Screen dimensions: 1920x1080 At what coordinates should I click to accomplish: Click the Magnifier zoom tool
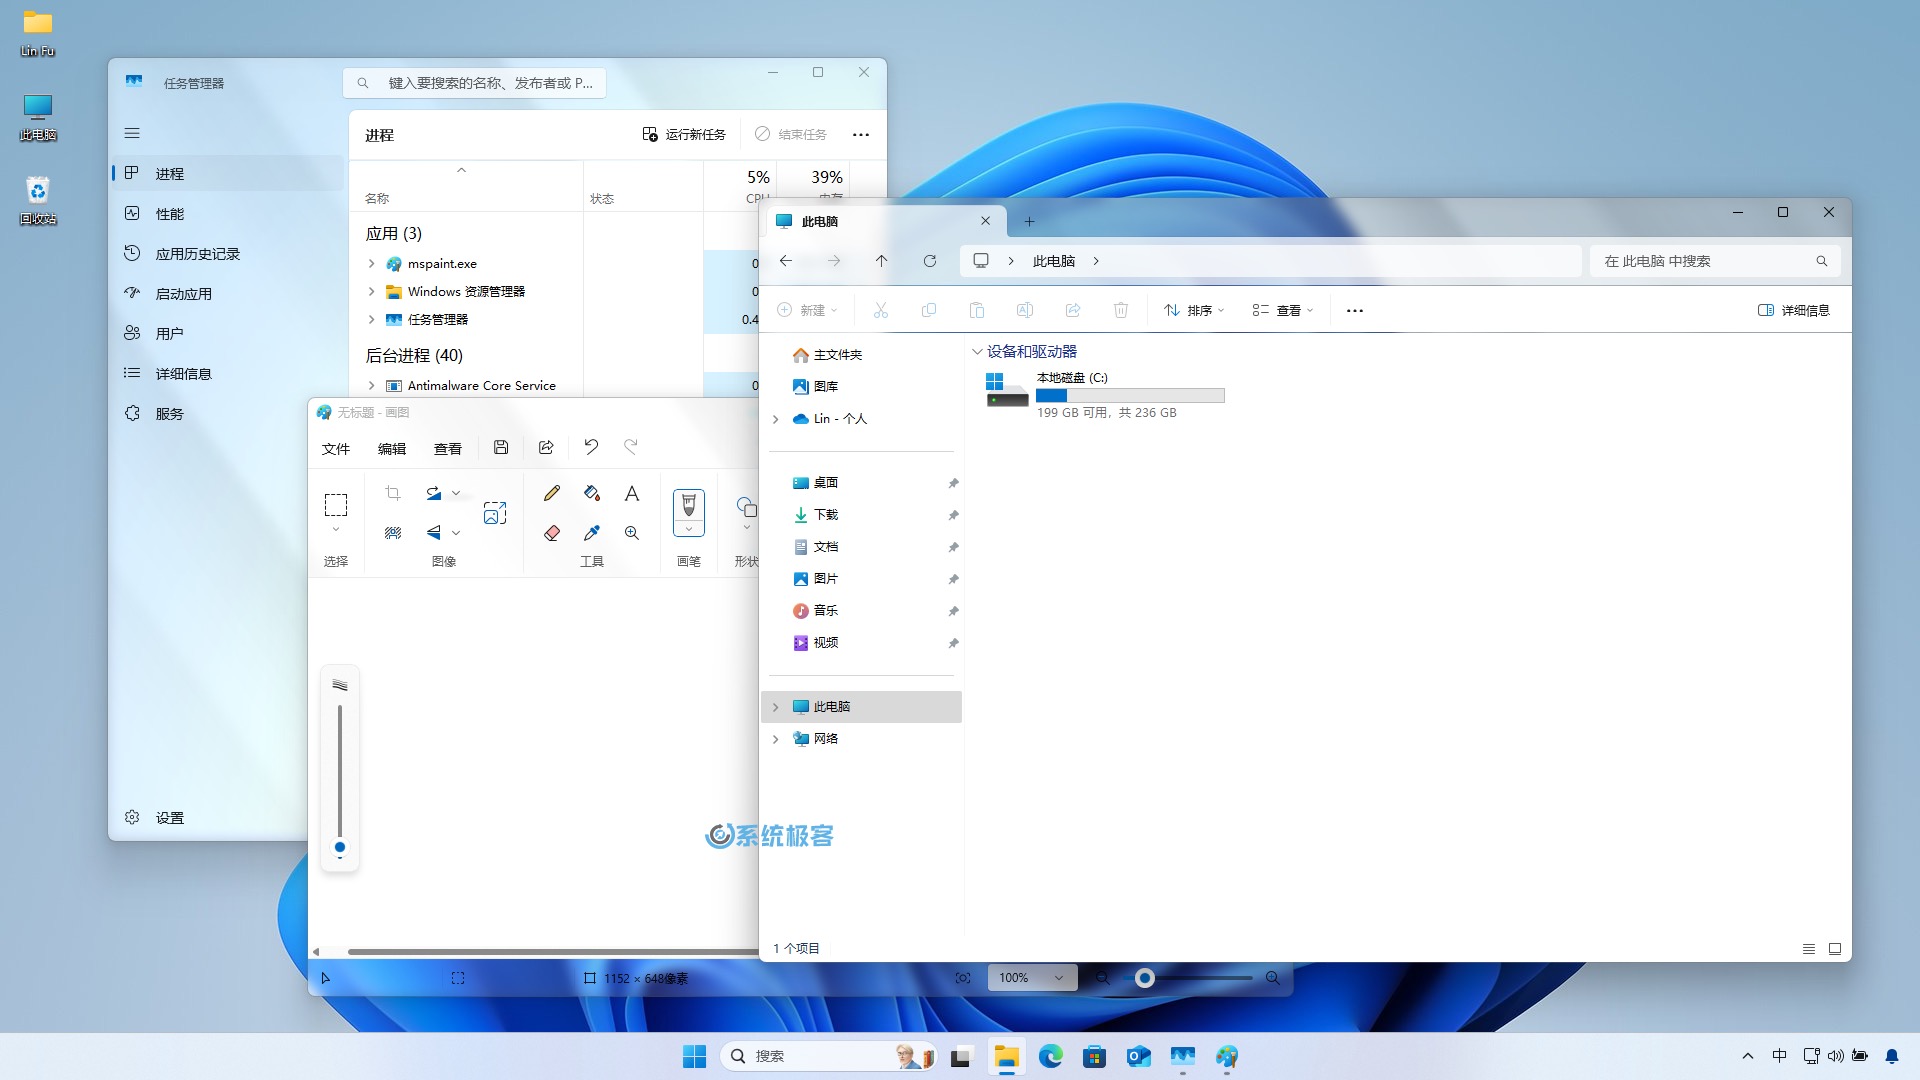click(632, 533)
